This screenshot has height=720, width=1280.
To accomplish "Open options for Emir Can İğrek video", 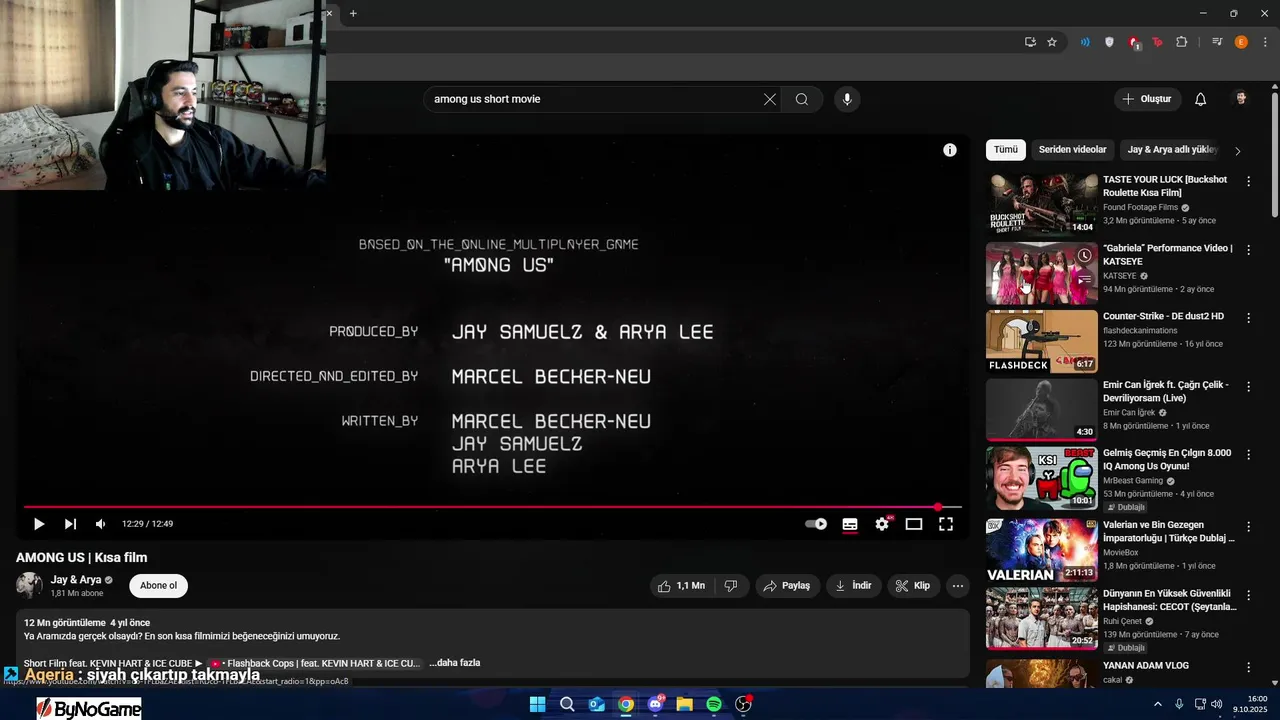I will coord(1248,385).
